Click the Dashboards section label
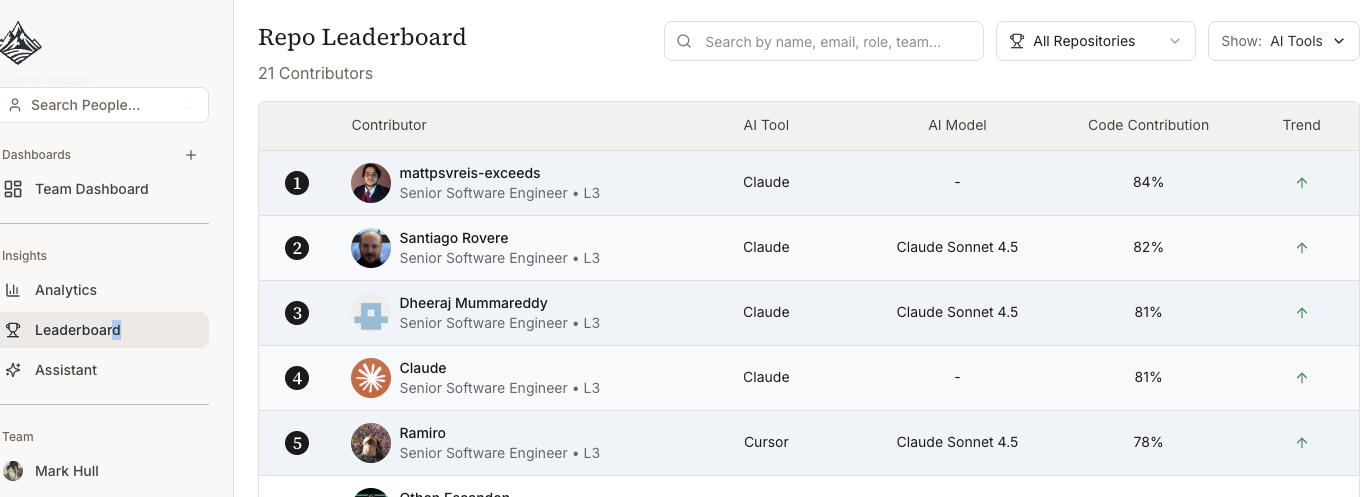The image size is (1363, 497). 36,155
